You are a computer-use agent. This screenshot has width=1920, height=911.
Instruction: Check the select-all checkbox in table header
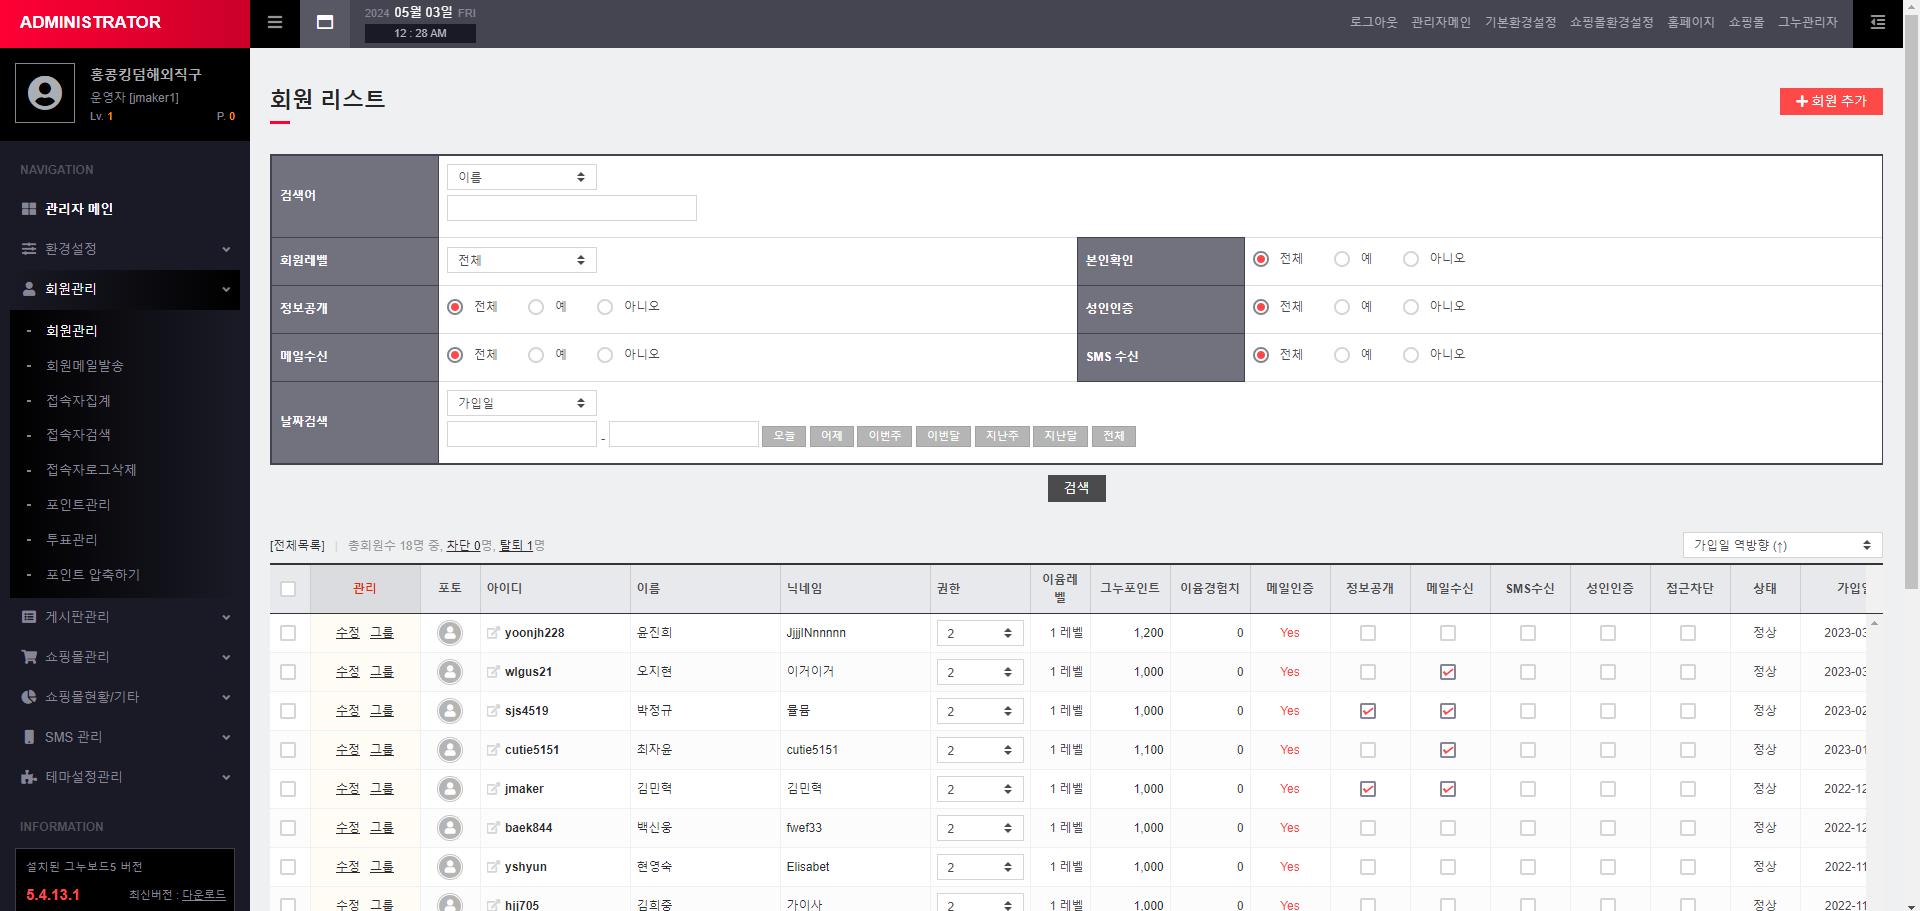pyautogui.click(x=288, y=589)
